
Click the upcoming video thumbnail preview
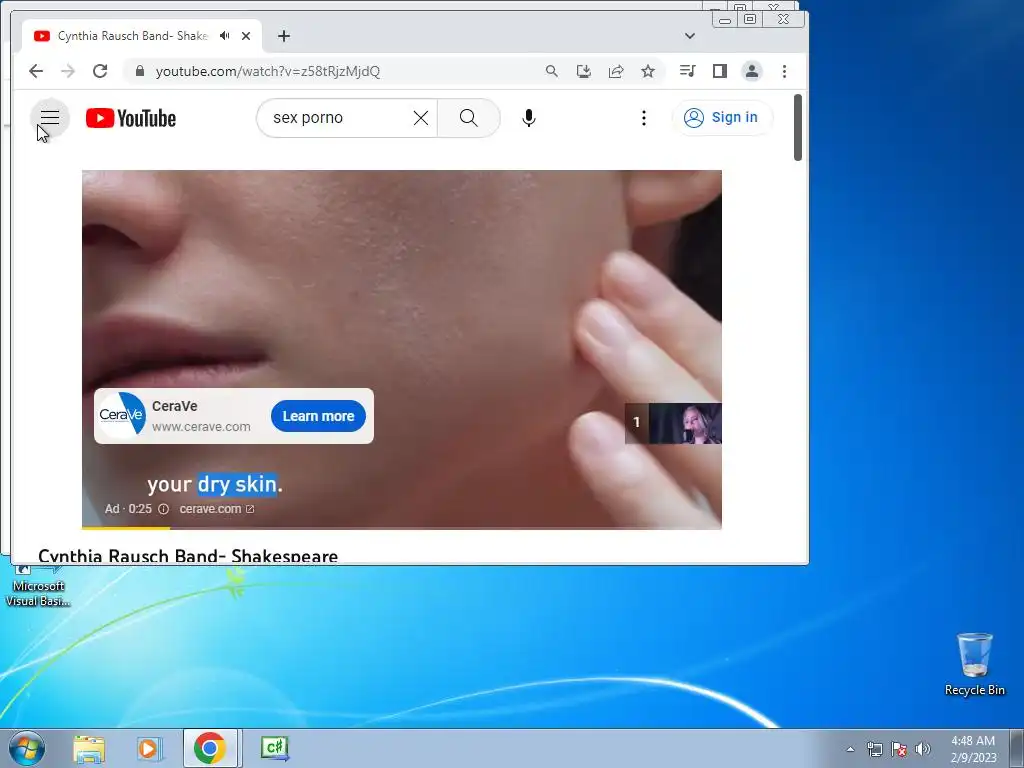pyautogui.click(x=673, y=423)
